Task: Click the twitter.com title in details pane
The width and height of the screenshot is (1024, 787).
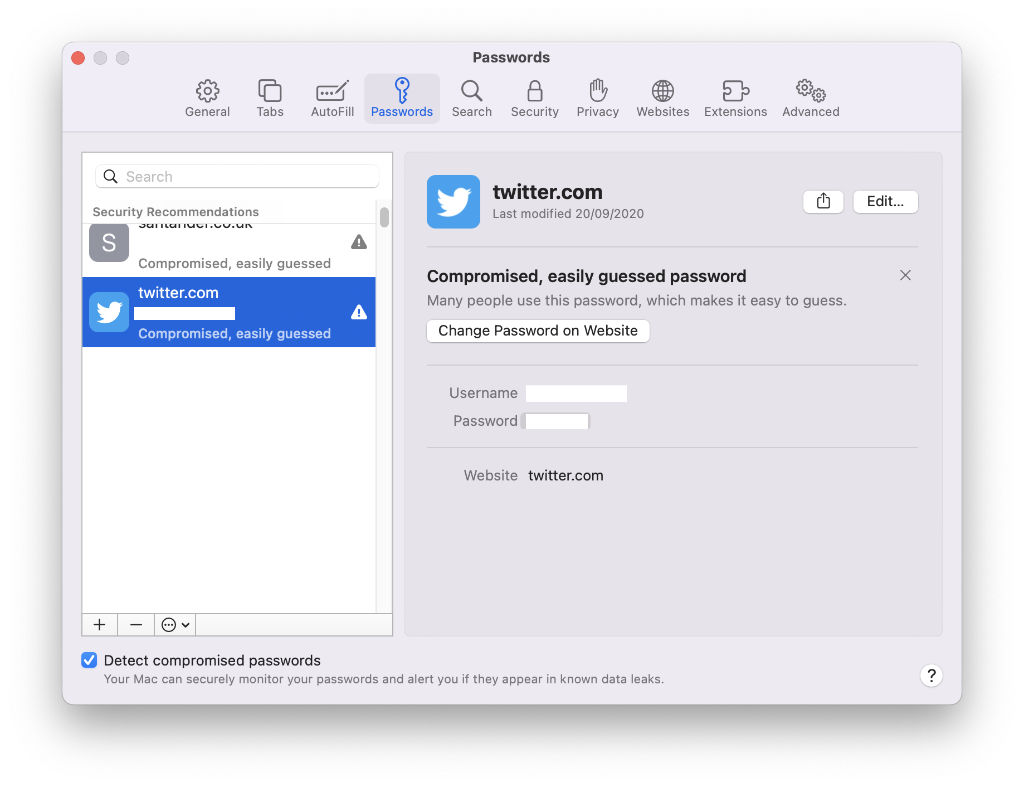Action: pyautogui.click(x=547, y=192)
